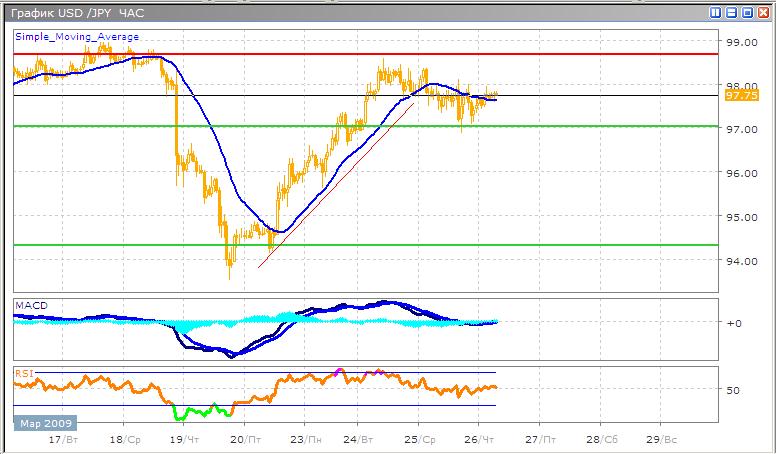Select the RSI indicator label
The height and width of the screenshot is (454, 776).
tap(23, 373)
